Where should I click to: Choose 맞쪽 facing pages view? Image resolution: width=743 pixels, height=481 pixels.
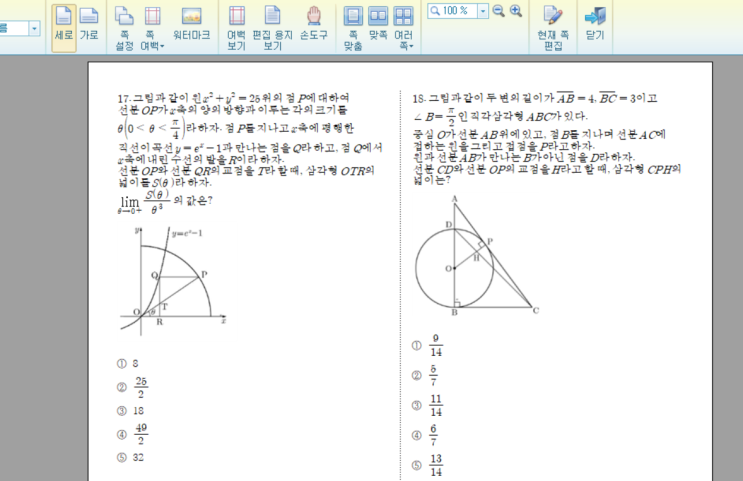[378, 24]
